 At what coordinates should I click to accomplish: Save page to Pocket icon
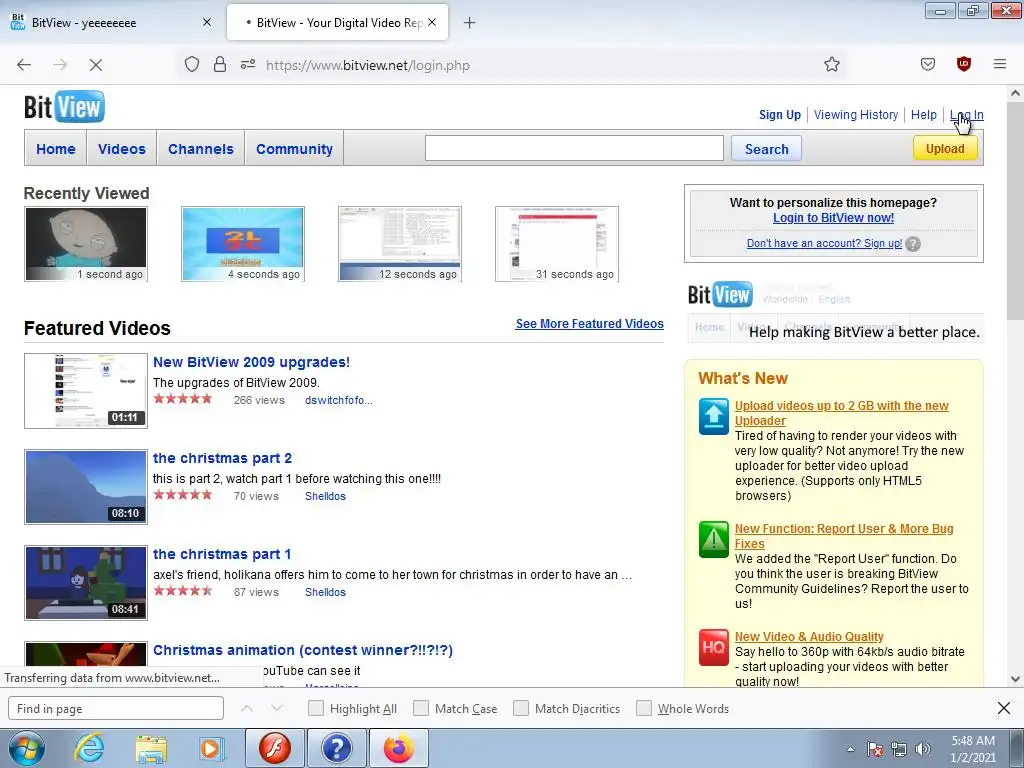(x=928, y=64)
